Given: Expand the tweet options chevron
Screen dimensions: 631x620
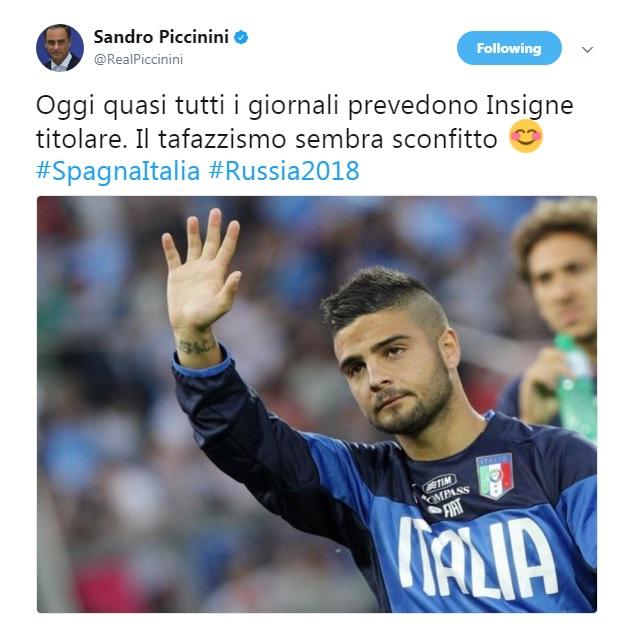Looking at the screenshot, I should (x=588, y=49).
